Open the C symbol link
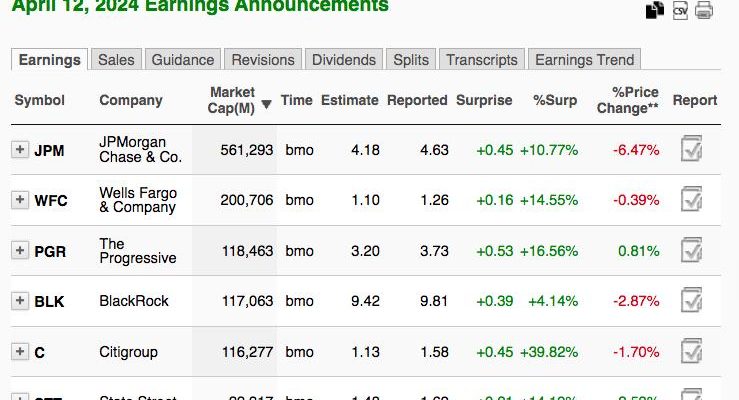Viewport: 739px width, 400px height. pos(40,352)
